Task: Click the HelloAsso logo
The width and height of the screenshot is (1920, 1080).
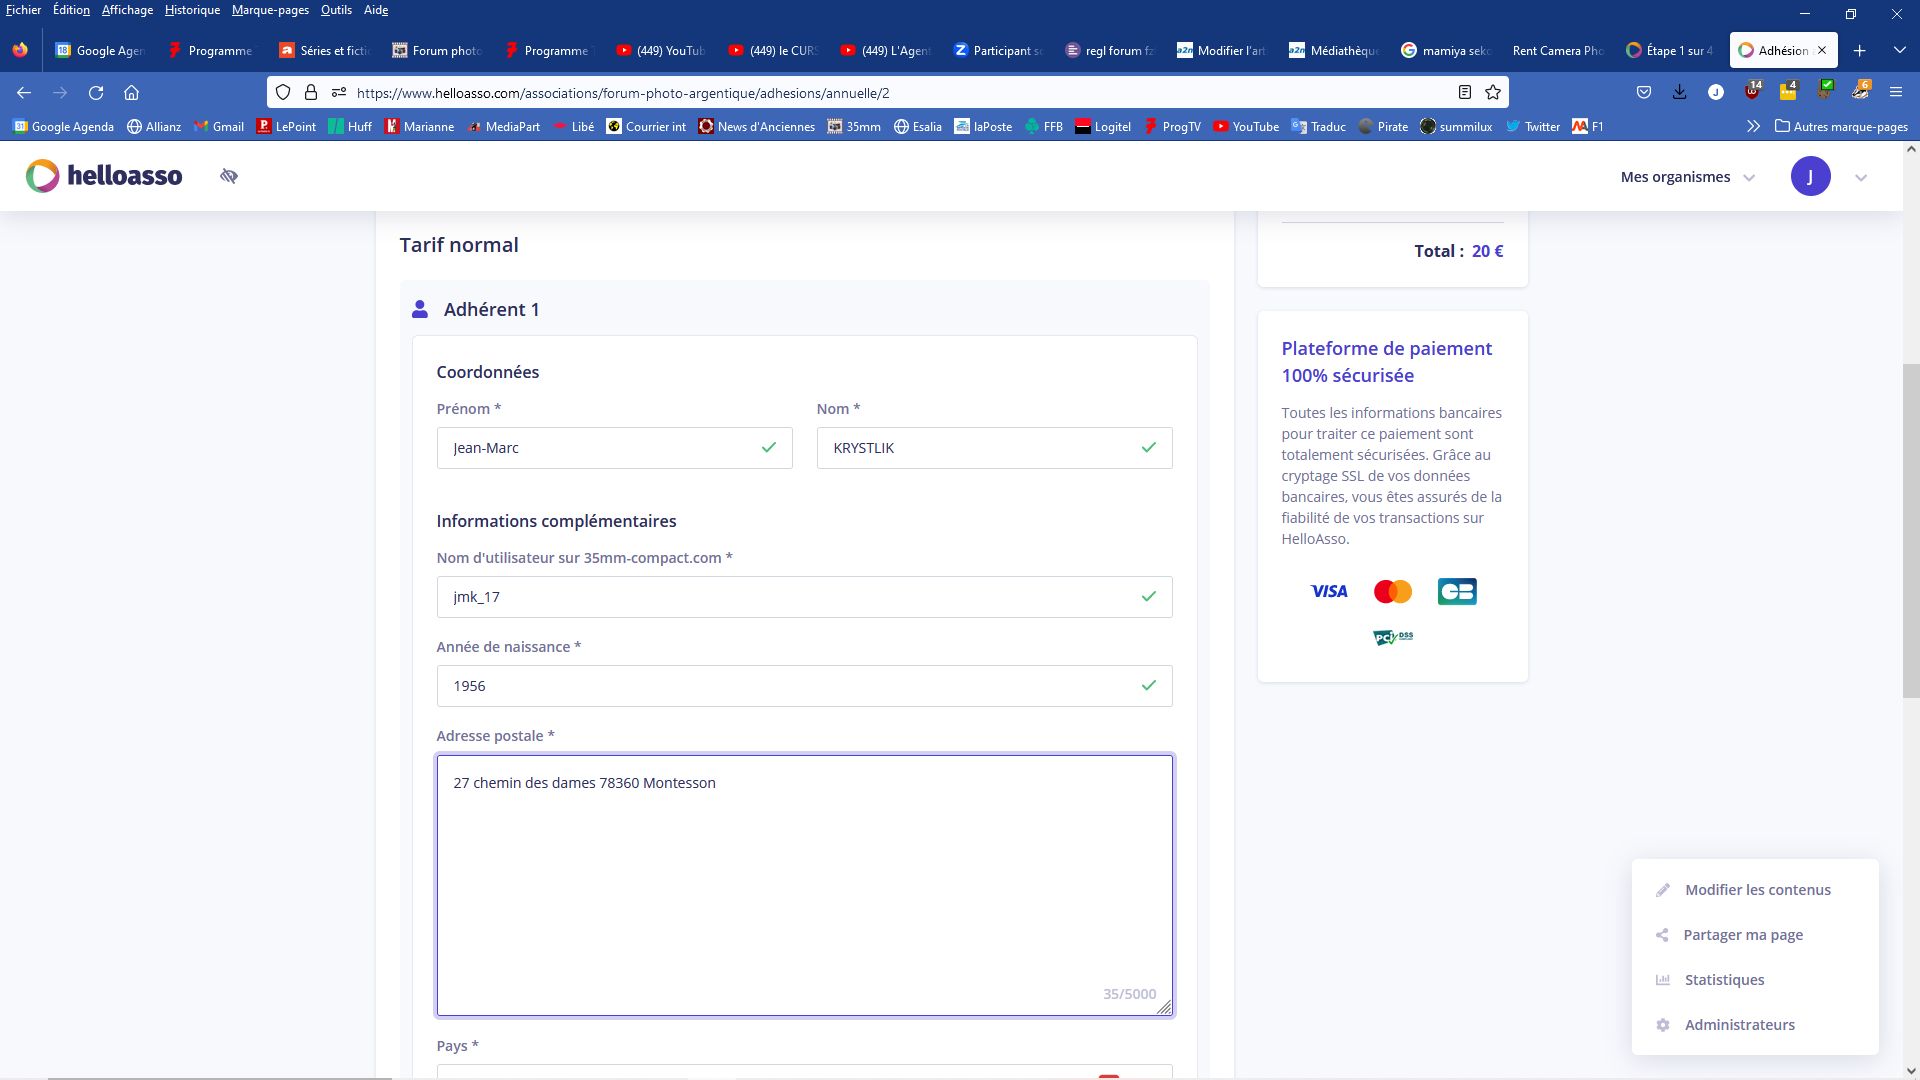Action: [x=104, y=176]
